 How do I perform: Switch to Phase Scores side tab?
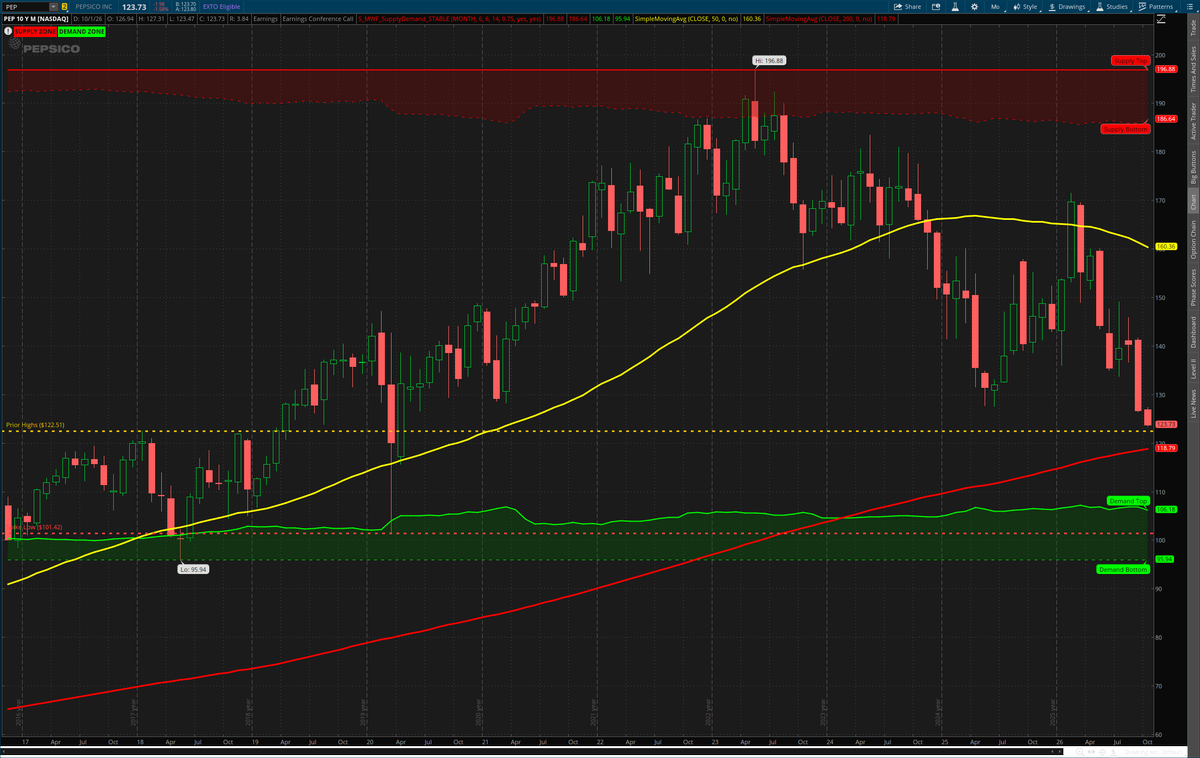coord(1192,287)
